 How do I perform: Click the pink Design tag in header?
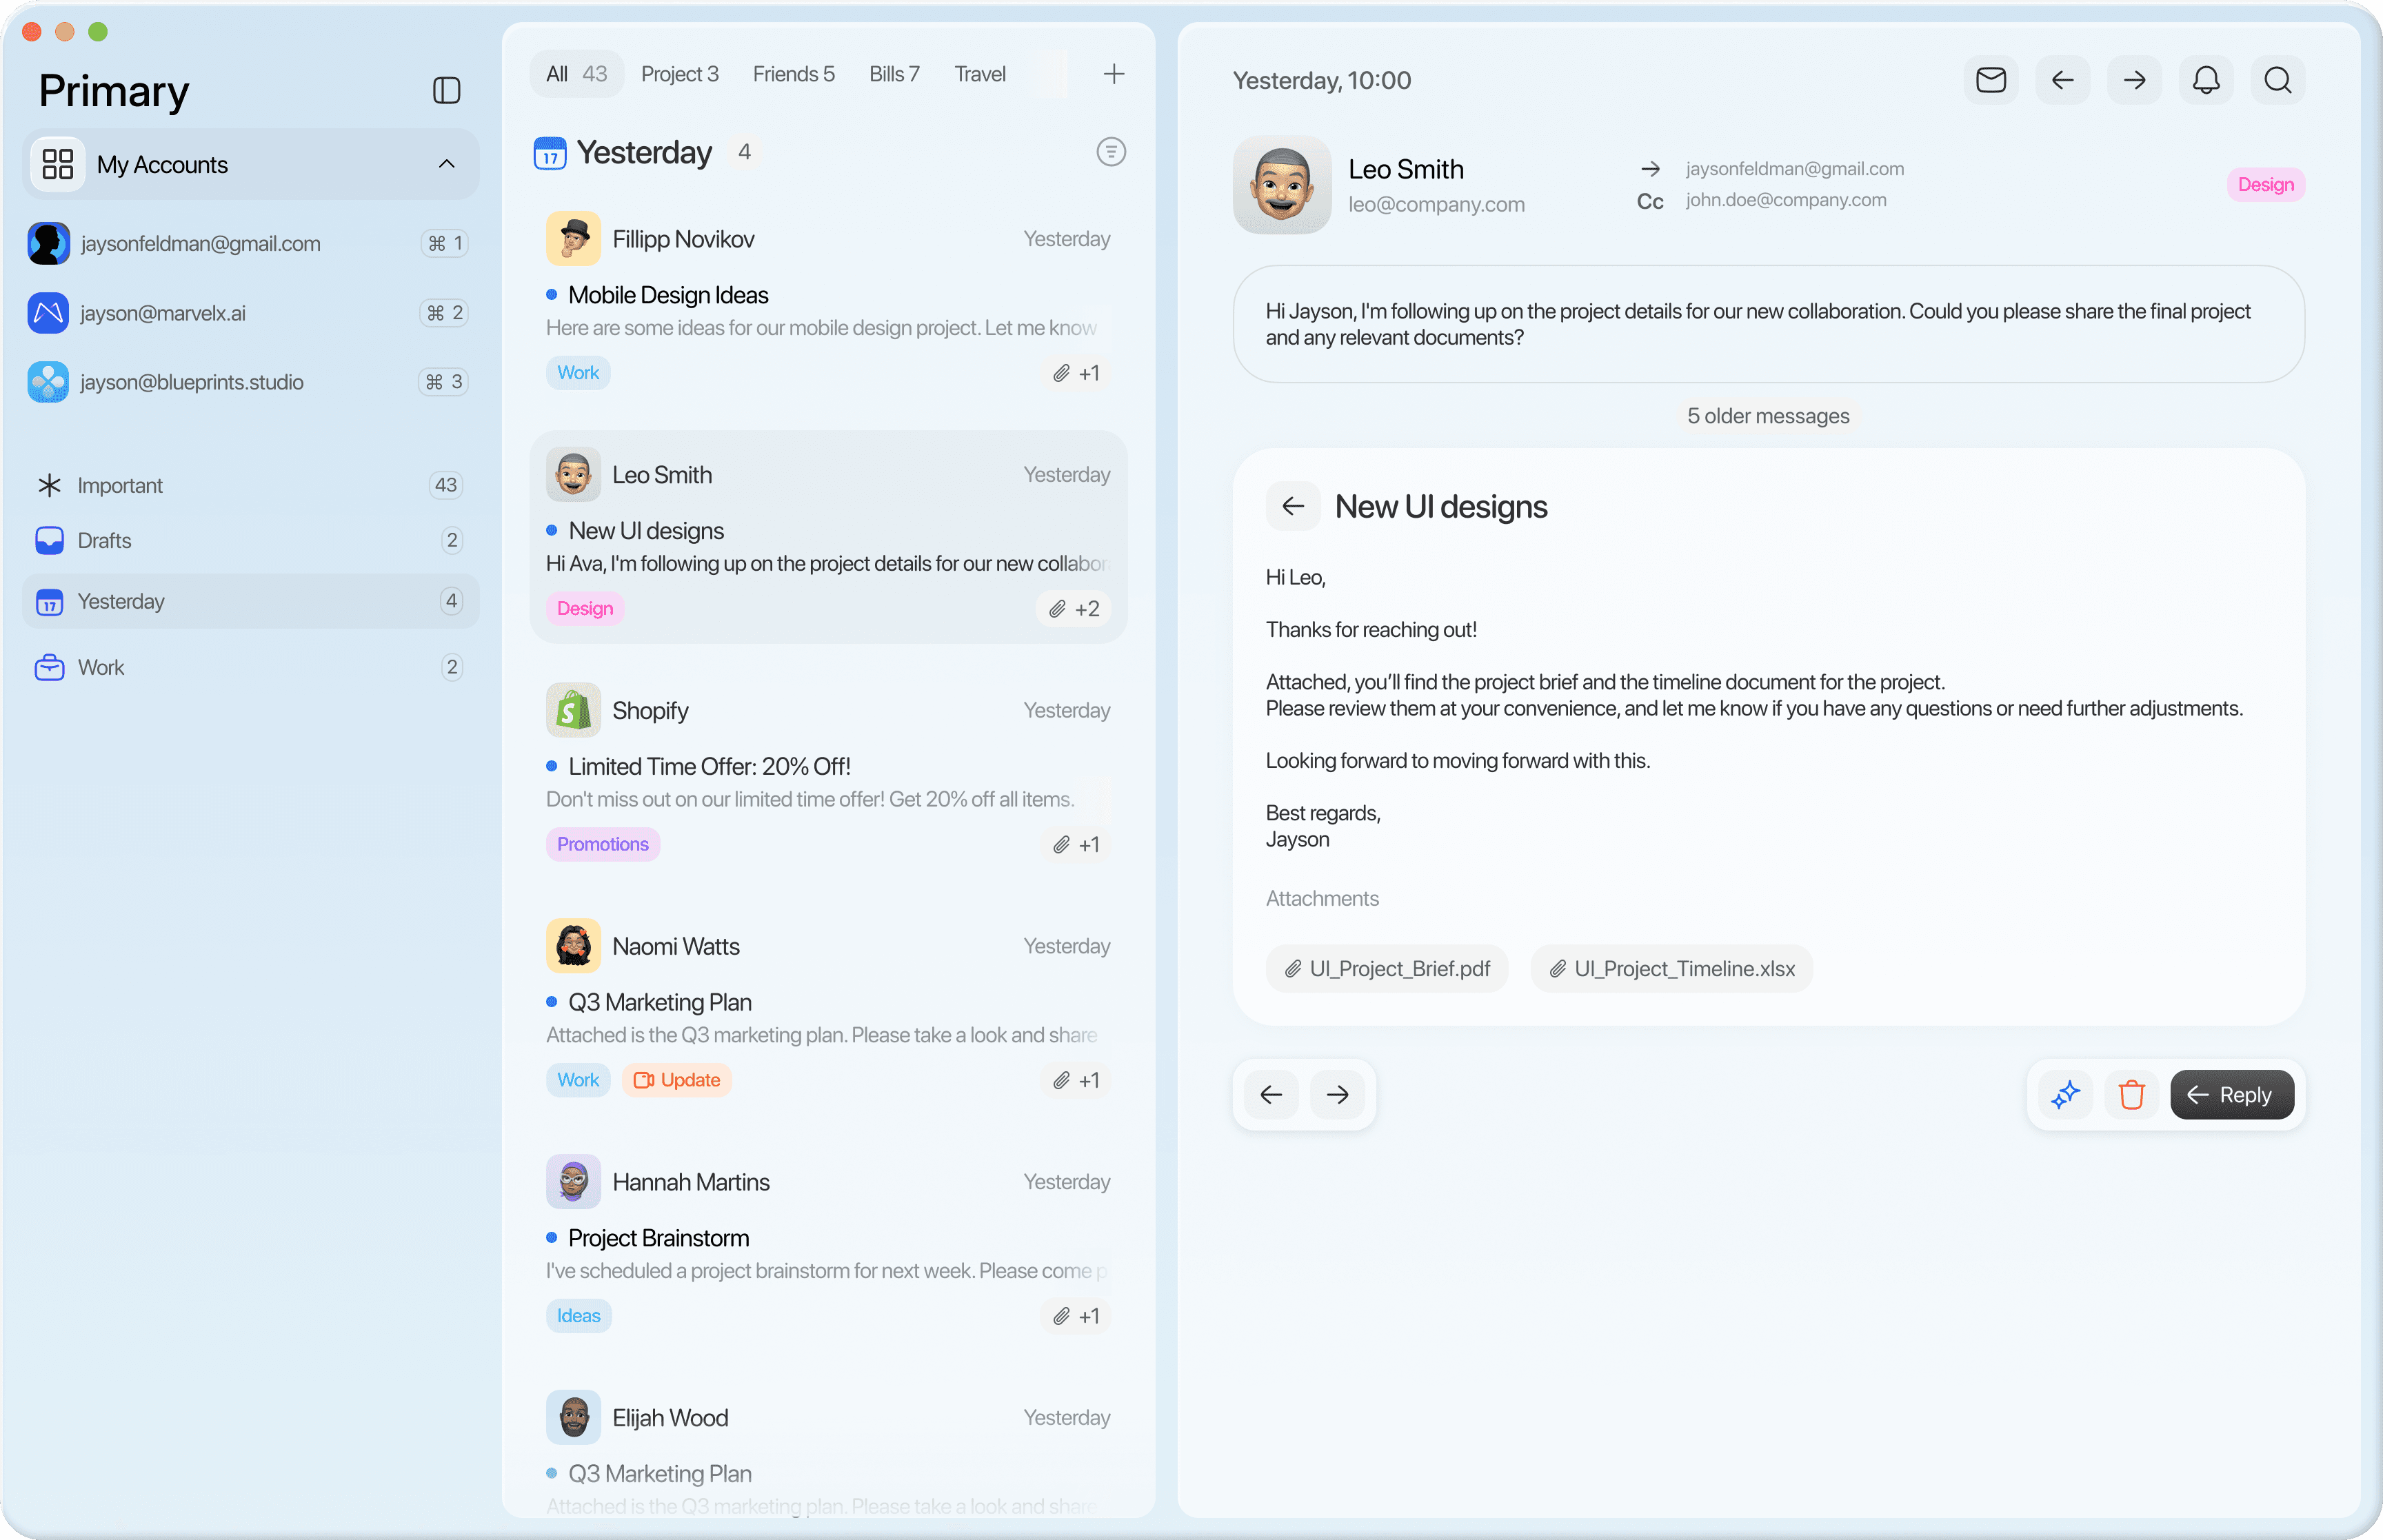[x=2265, y=185]
